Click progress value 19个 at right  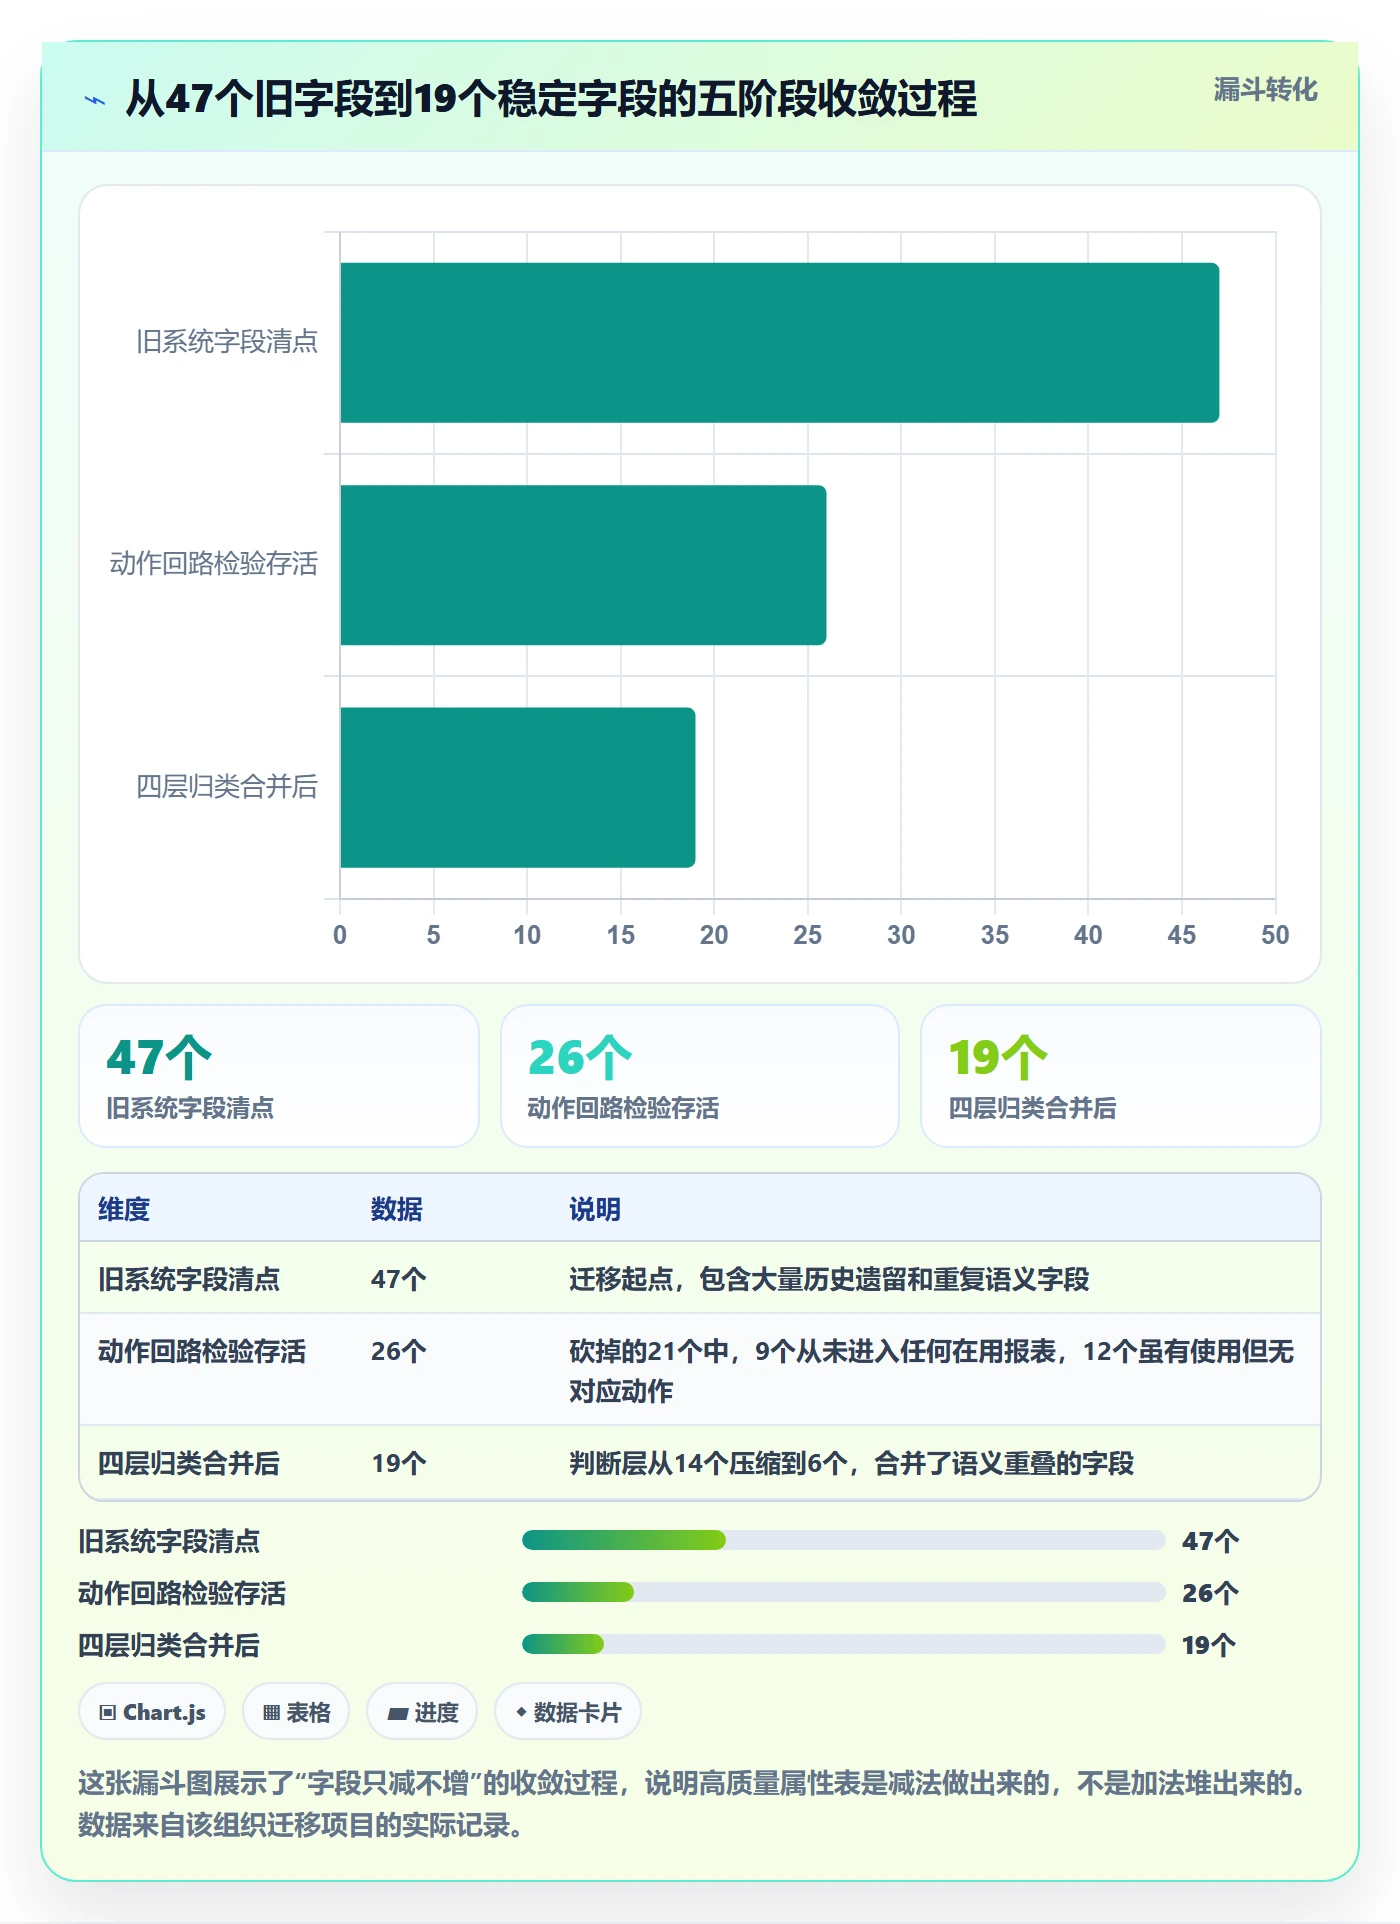point(1210,1645)
